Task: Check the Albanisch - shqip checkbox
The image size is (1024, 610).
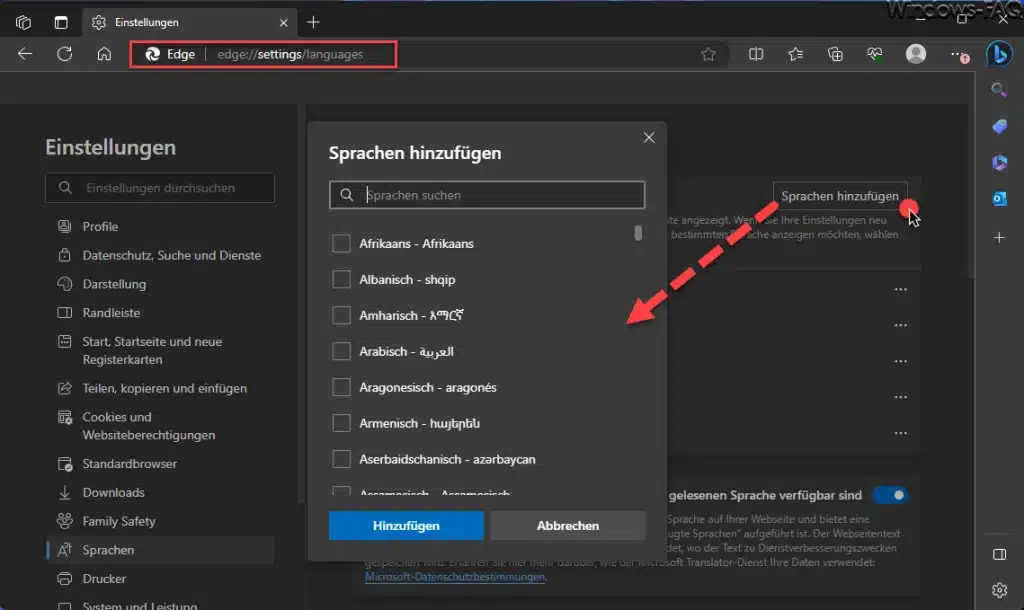Action: click(x=342, y=280)
